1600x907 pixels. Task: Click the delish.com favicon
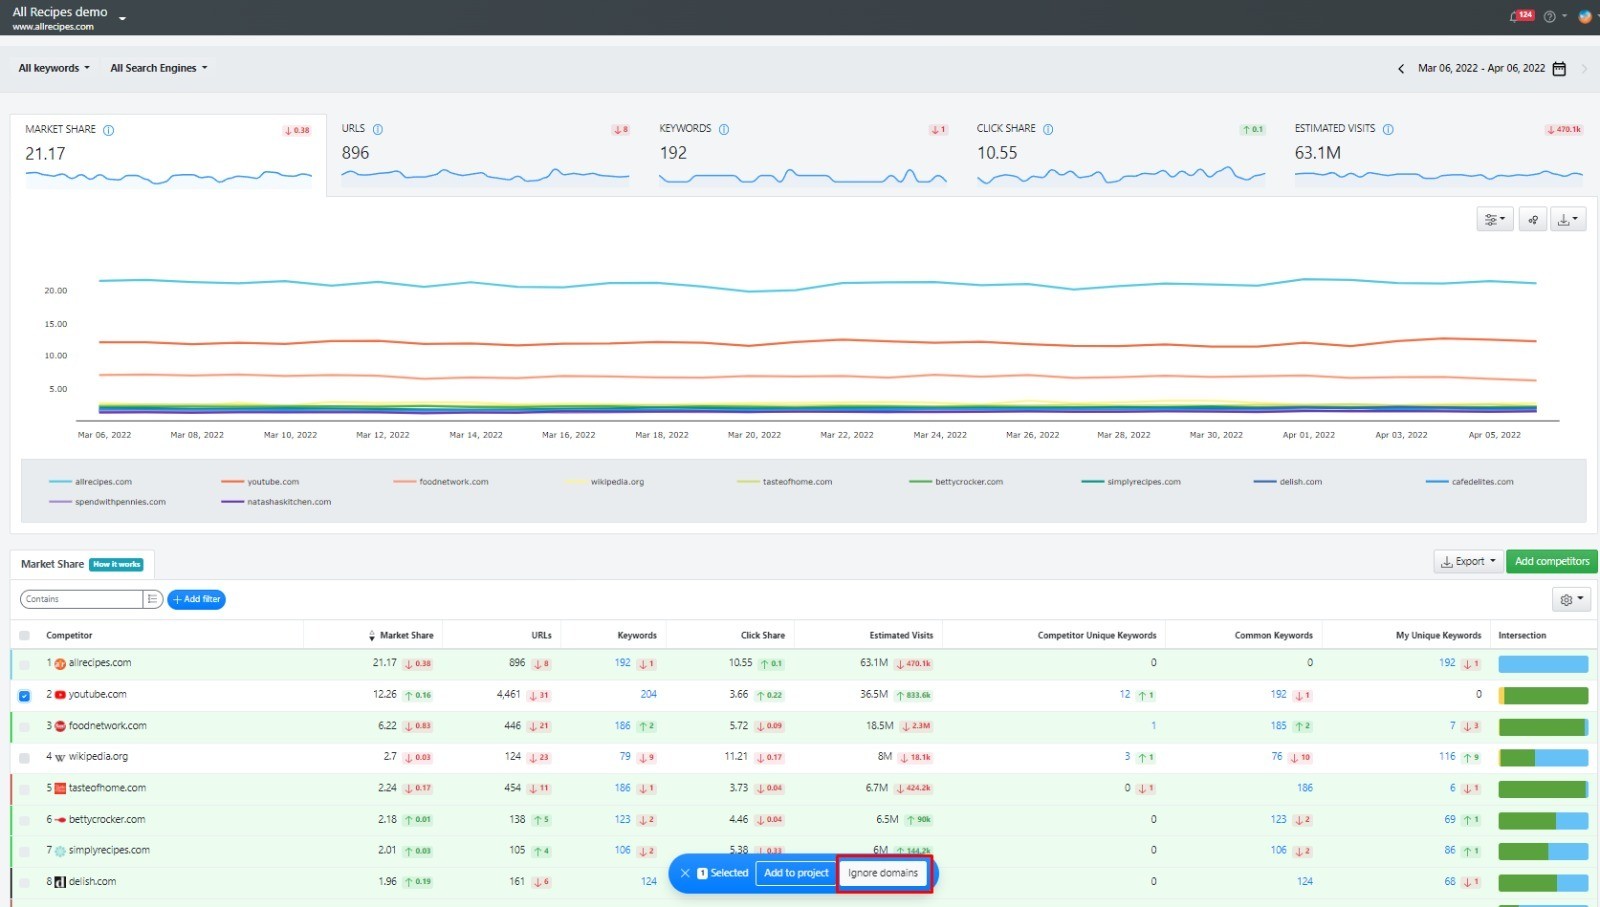60,882
